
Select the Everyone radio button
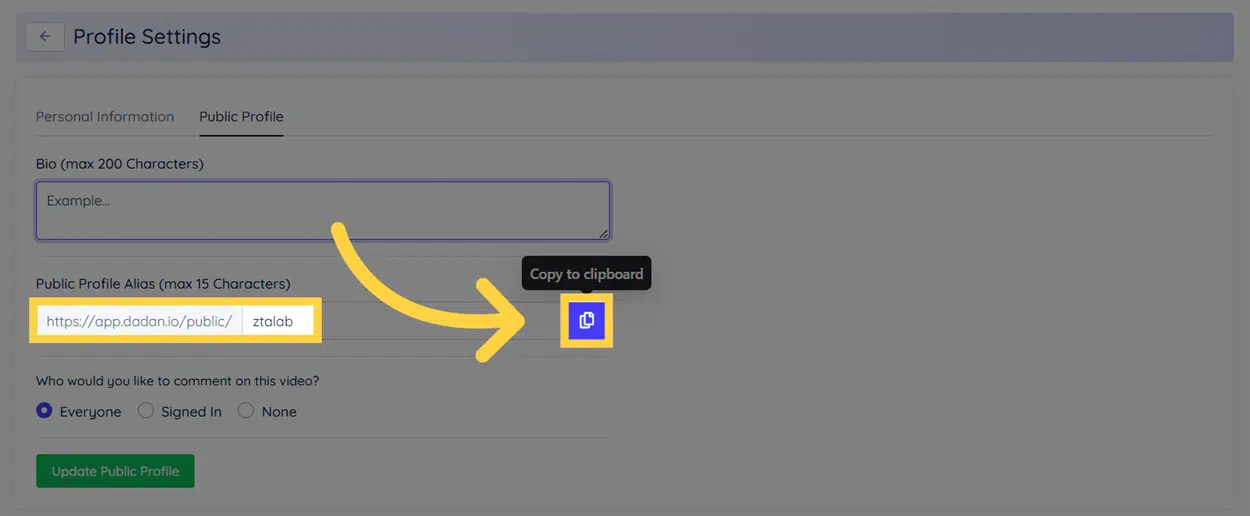tap(44, 411)
